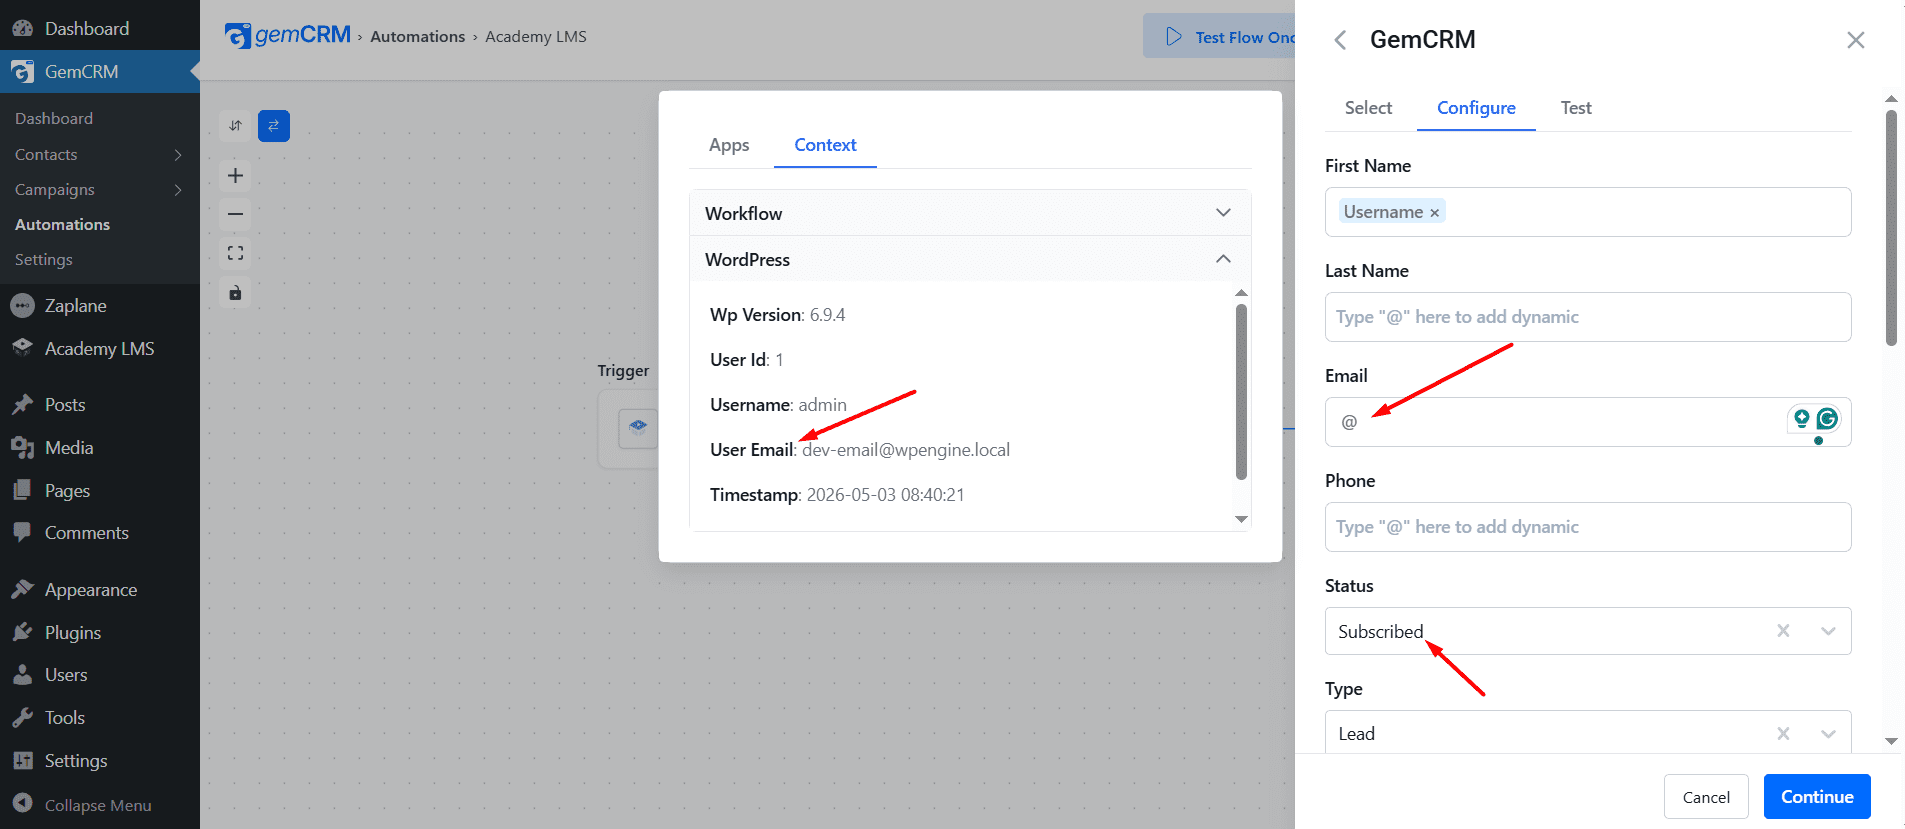Viewport: 1905px width, 829px height.
Task: Clear the Subscribed status selection
Action: (1783, 631)
